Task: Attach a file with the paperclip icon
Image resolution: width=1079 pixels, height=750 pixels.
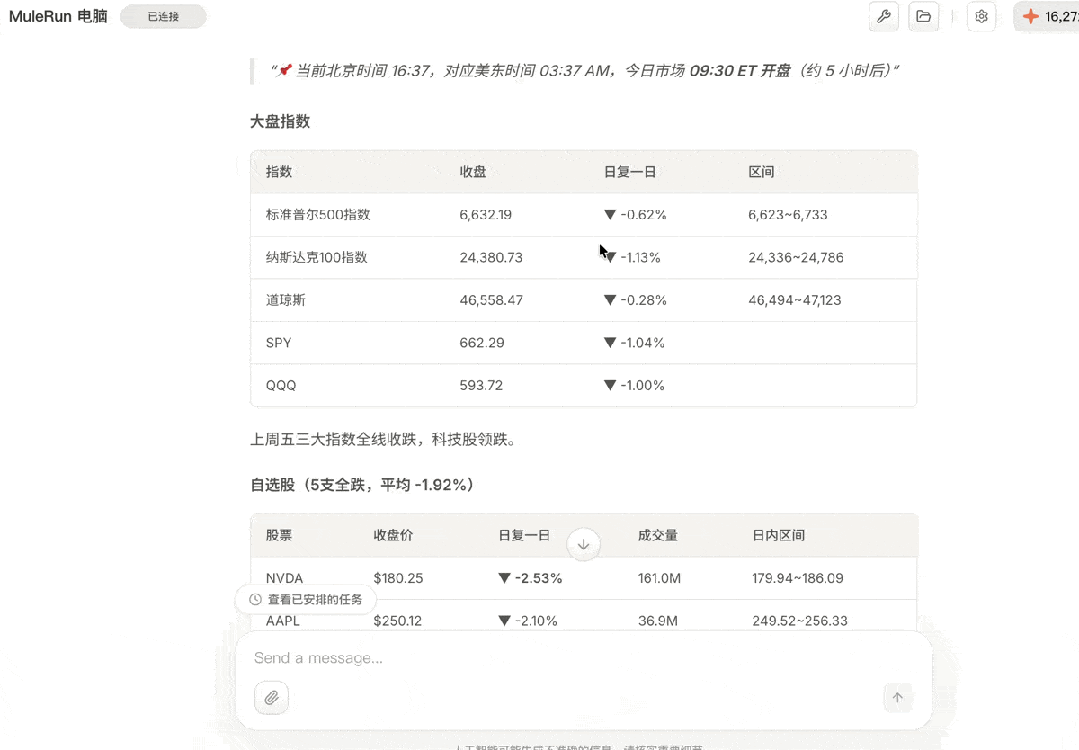Action: click(x=271, y=697)
